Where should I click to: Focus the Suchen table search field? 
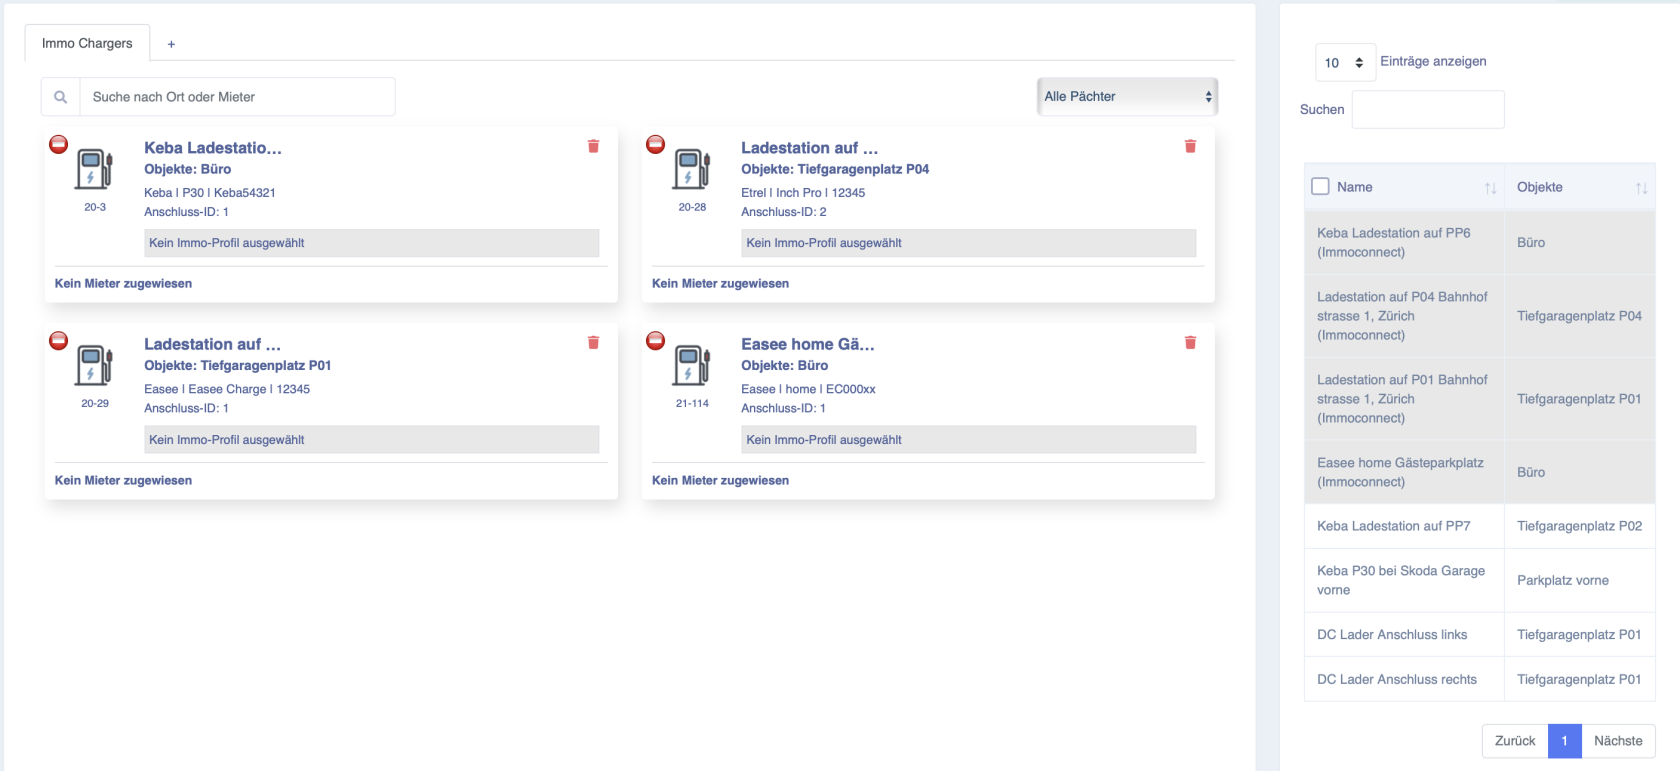(1427, 110)
